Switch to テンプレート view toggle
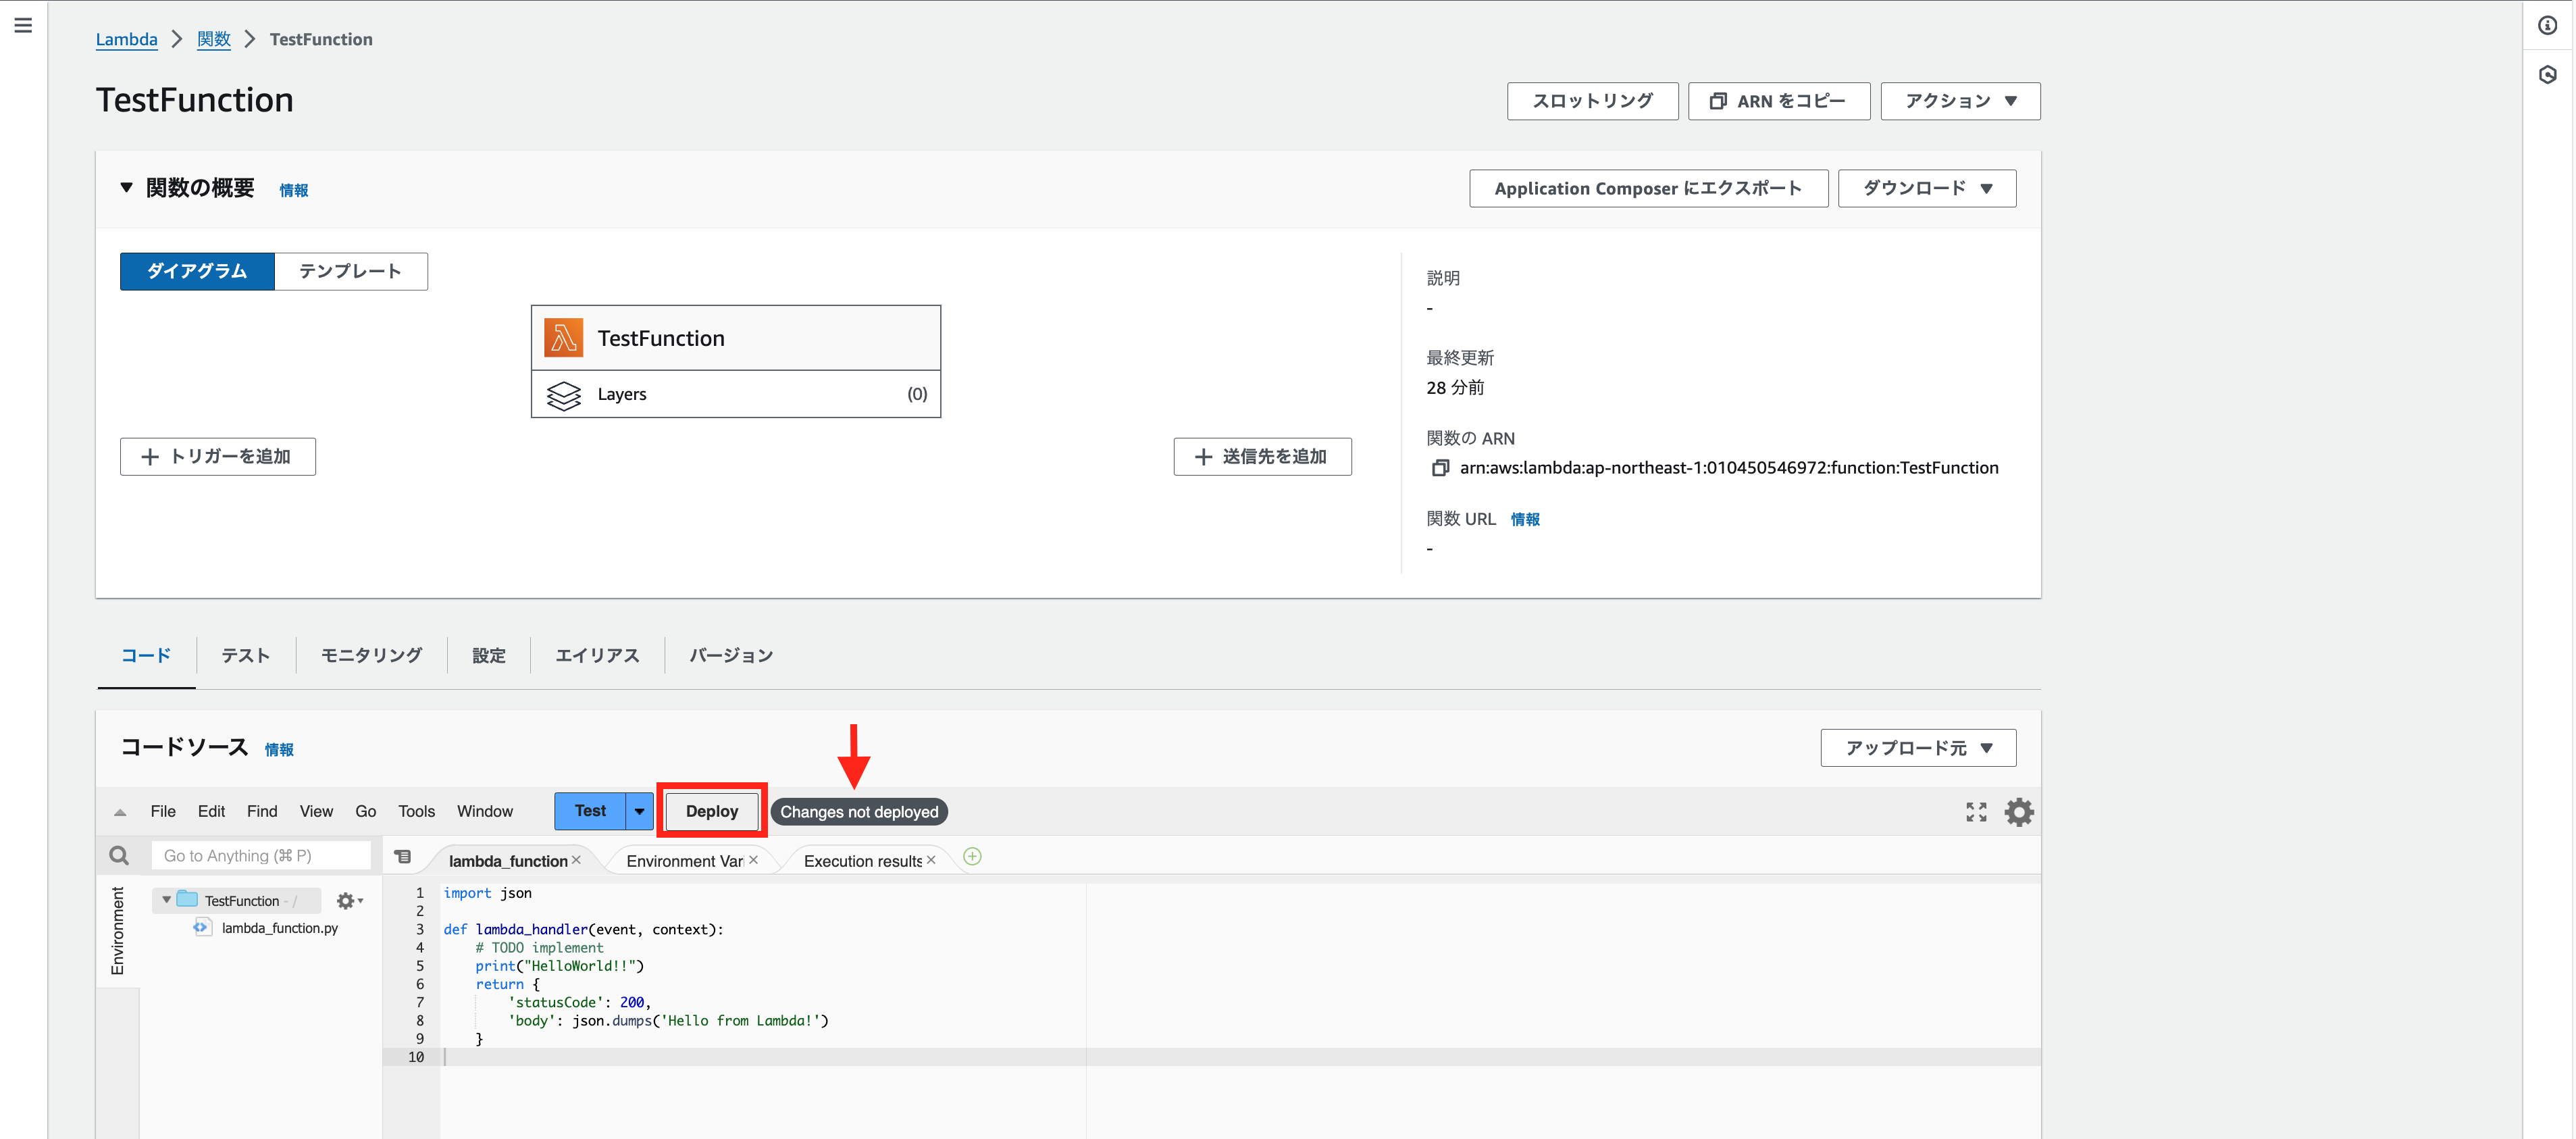The height and width of the screenshot is (1139, 2576). point(350,271)
